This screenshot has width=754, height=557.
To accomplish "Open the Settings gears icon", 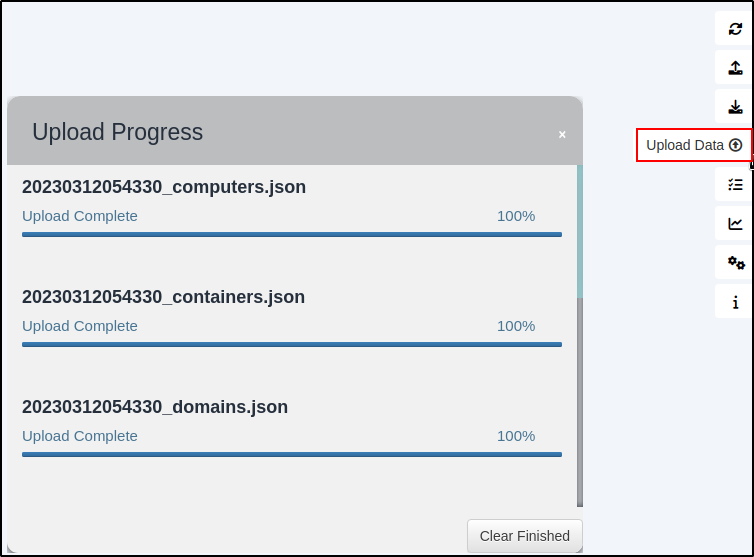I will (x=735, y=263).
